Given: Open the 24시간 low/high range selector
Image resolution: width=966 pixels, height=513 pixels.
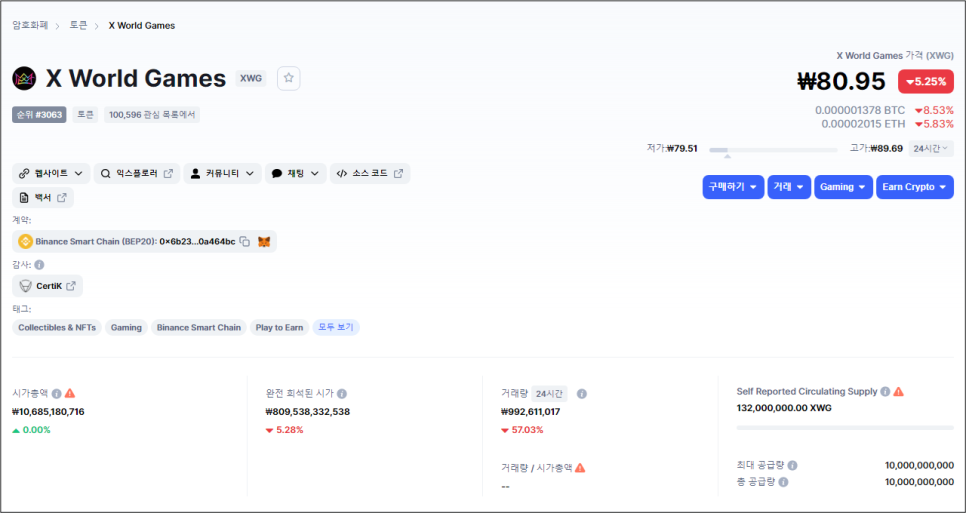Looking at the screenshot, I should pos(931,148).
